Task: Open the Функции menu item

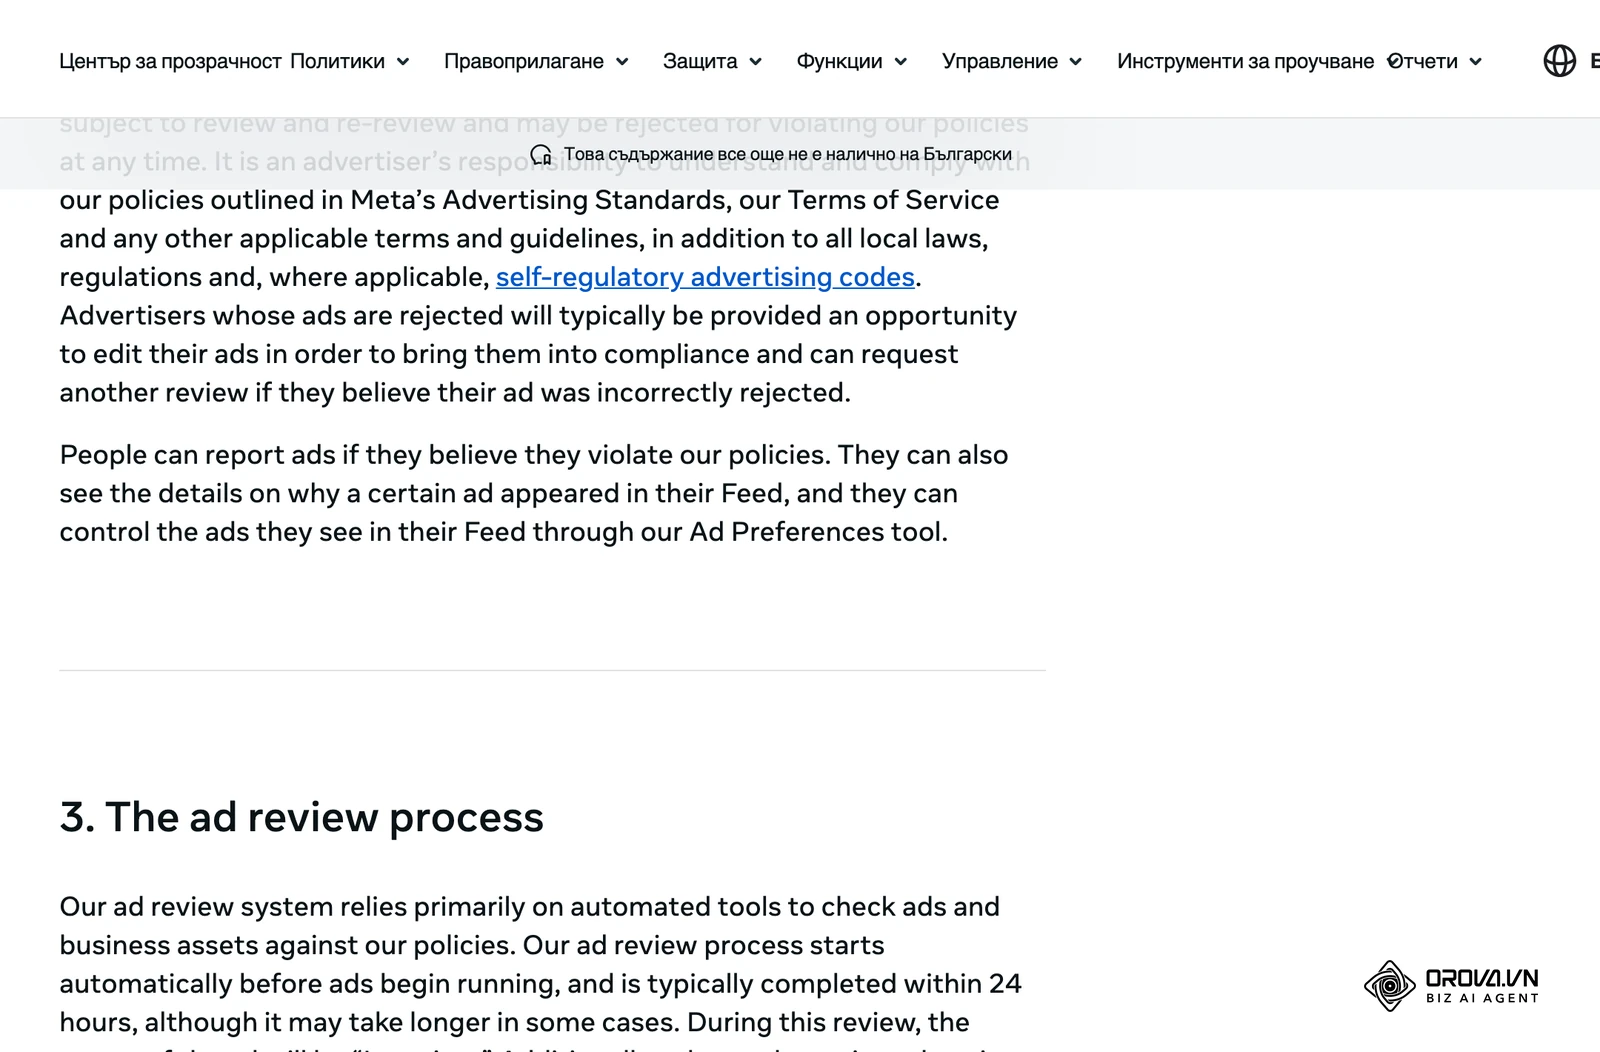Action: (x=839, y=61)
